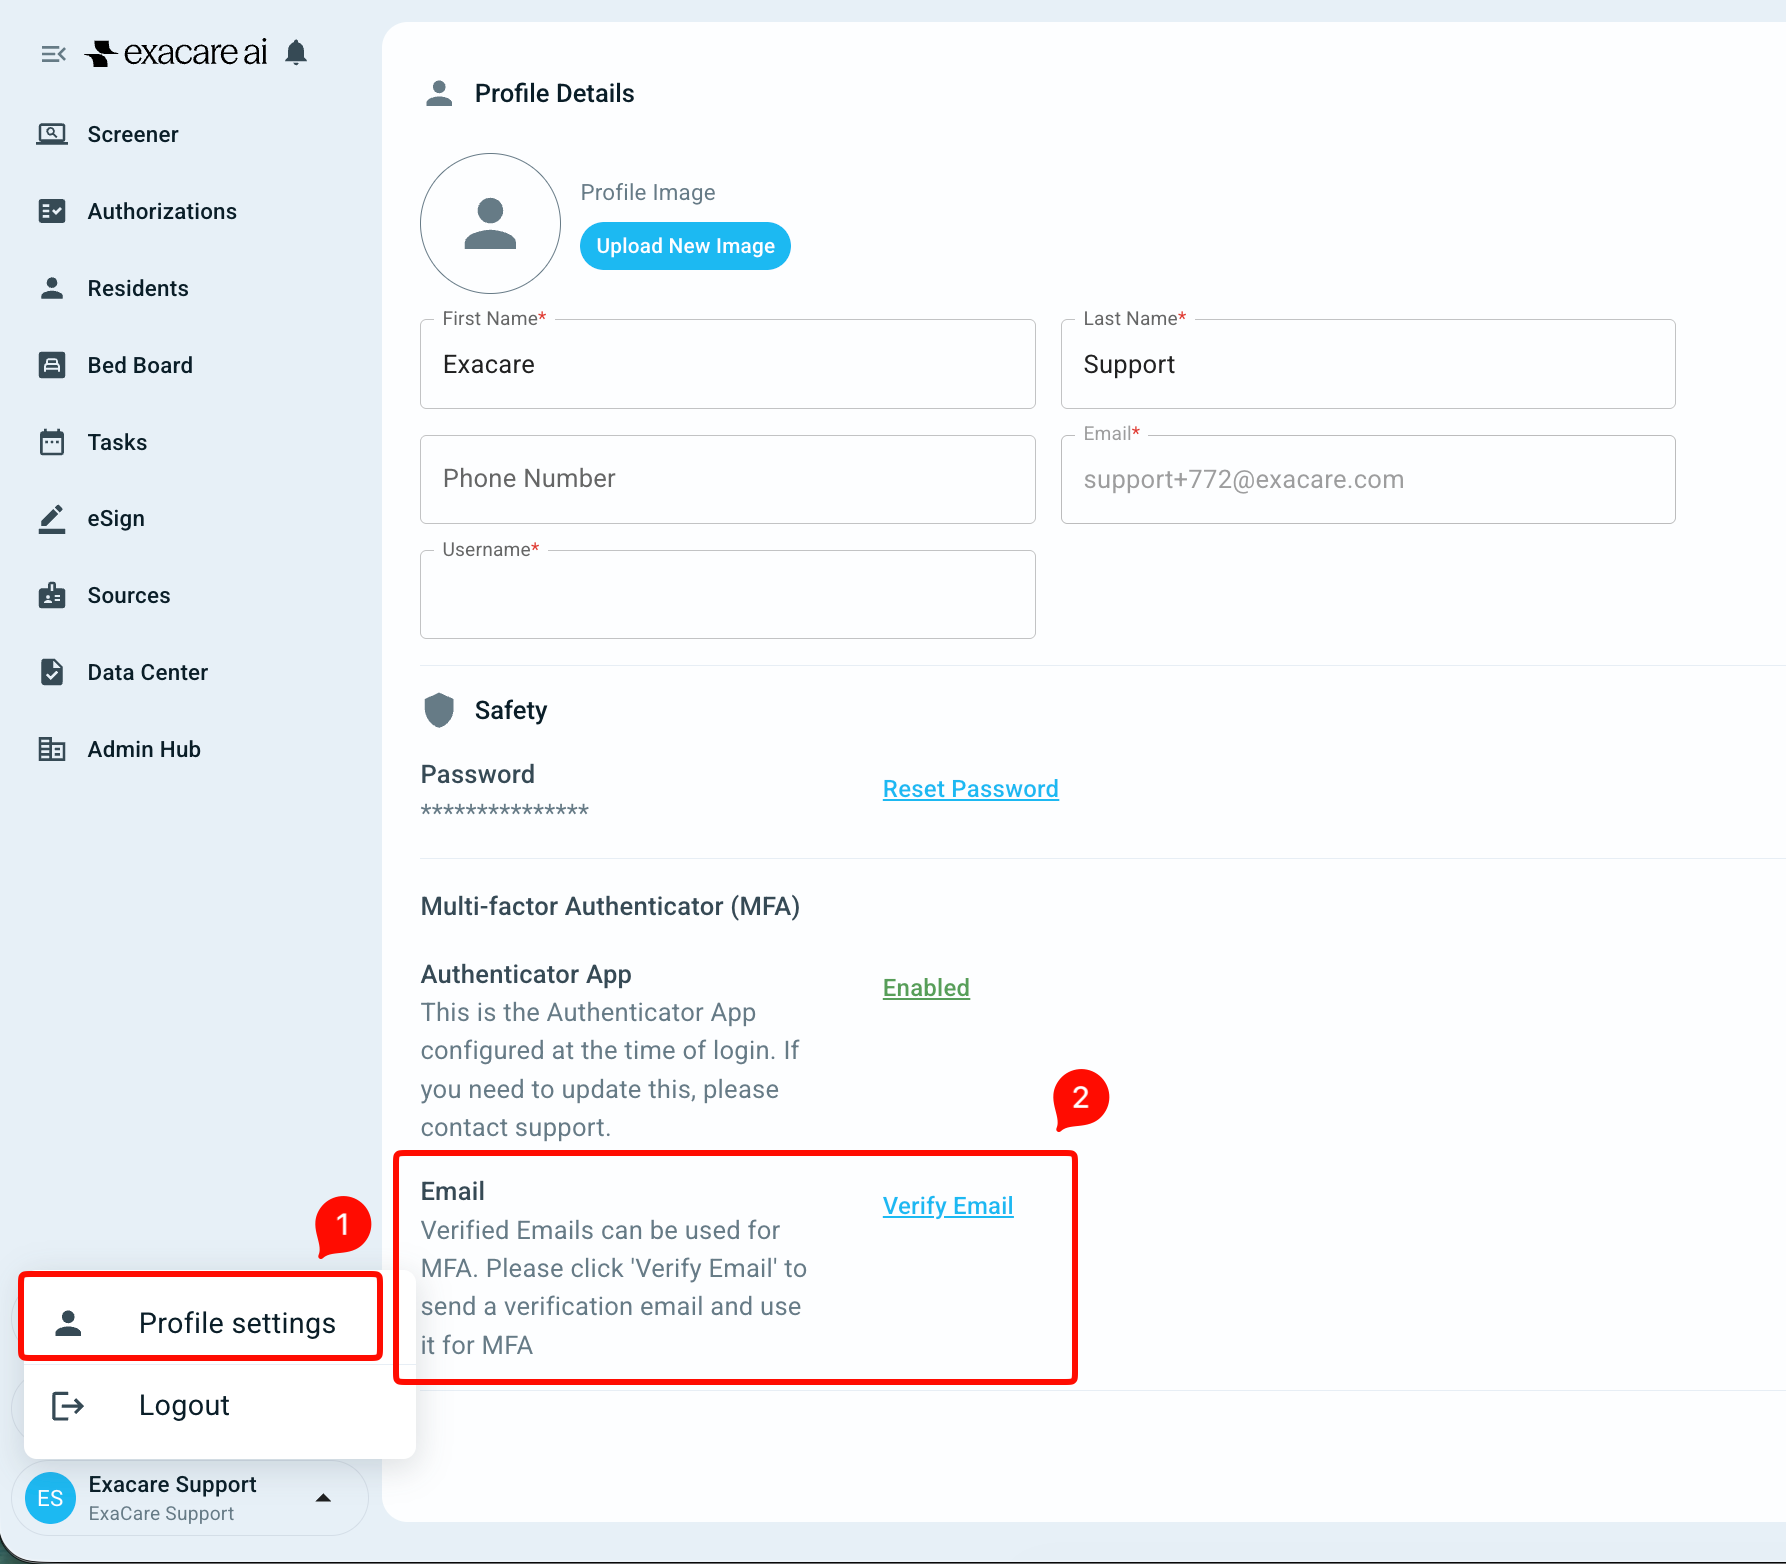This screenshot has height=1564, width=1786.
Task: Click the Admin Hub building icon
Action: [52, 749]
